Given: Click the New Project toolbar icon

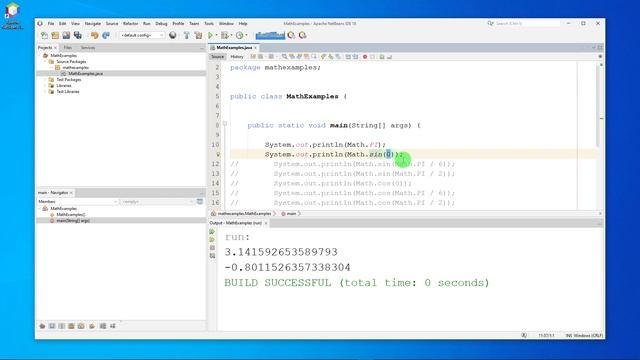Looking at the screenshot, I should [55, 36].
